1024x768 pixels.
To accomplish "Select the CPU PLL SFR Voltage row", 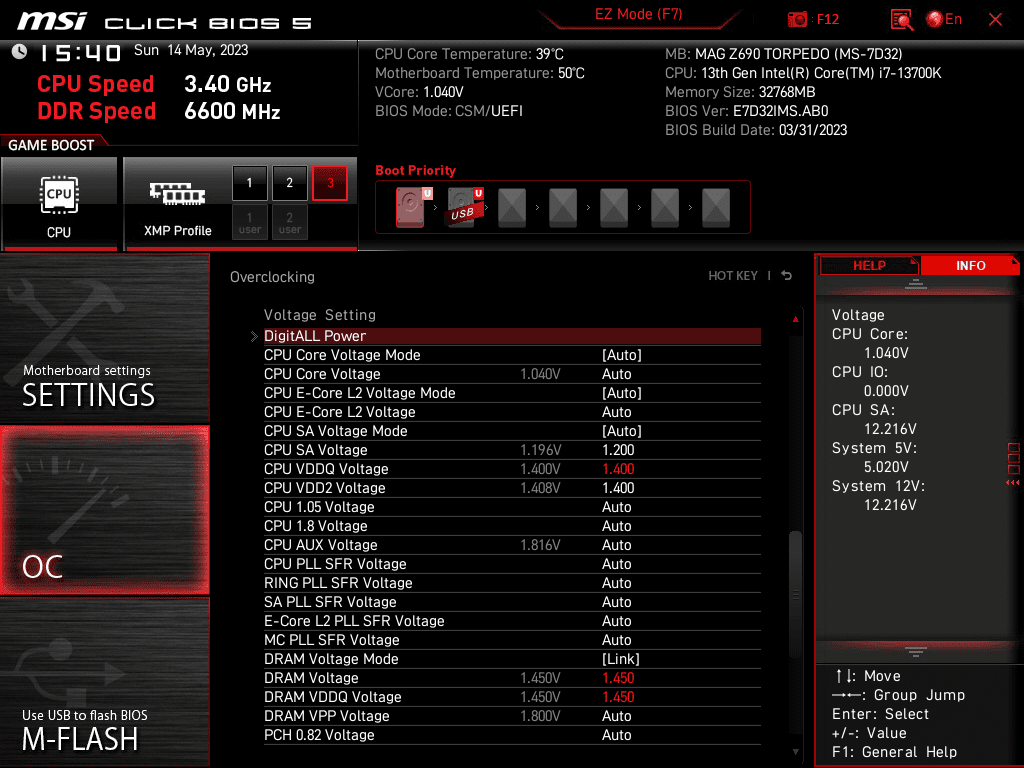I will pyautogui.click(x=511, y=564).
